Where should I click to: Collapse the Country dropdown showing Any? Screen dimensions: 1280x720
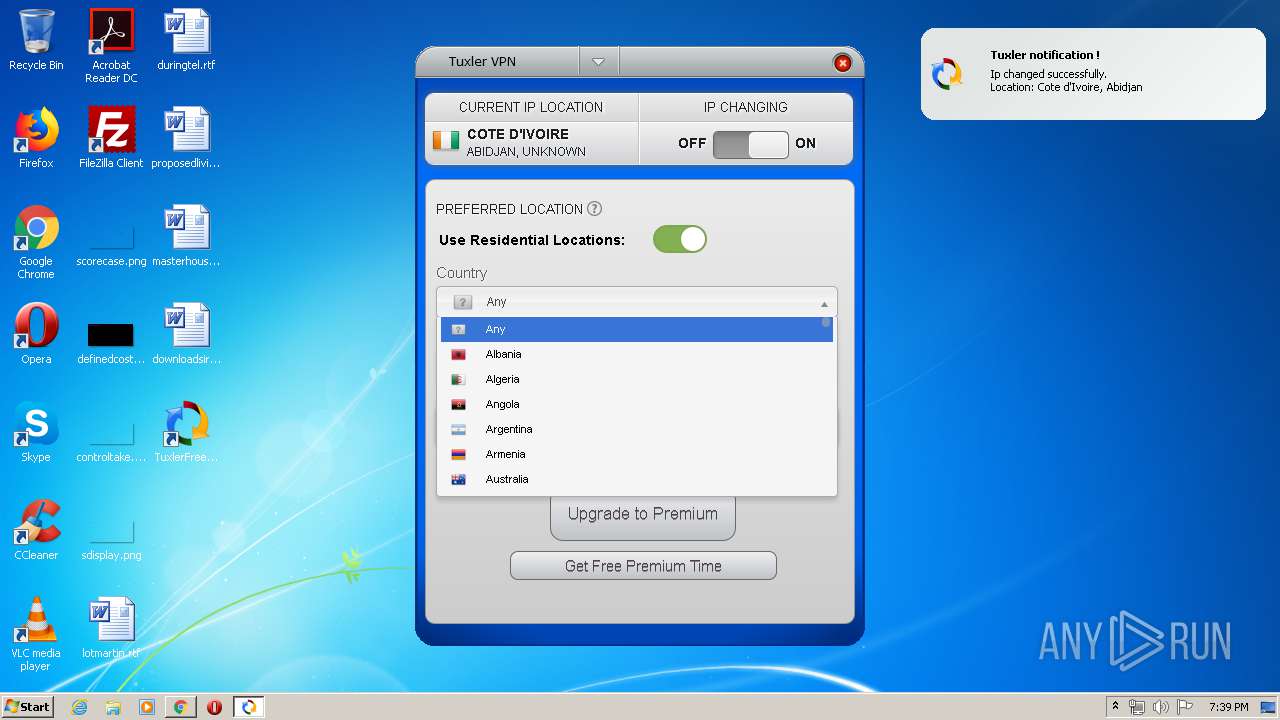(x=637, y=302)
